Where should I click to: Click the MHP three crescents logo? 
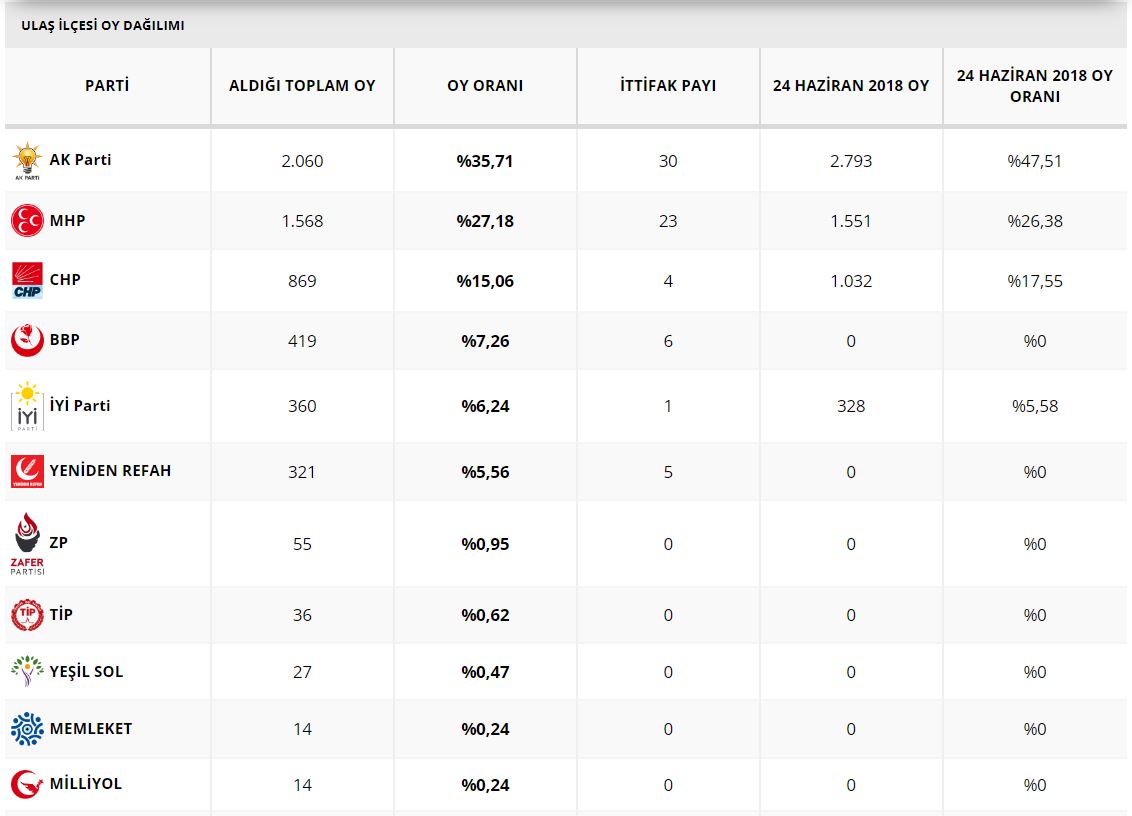click(27, 221)
